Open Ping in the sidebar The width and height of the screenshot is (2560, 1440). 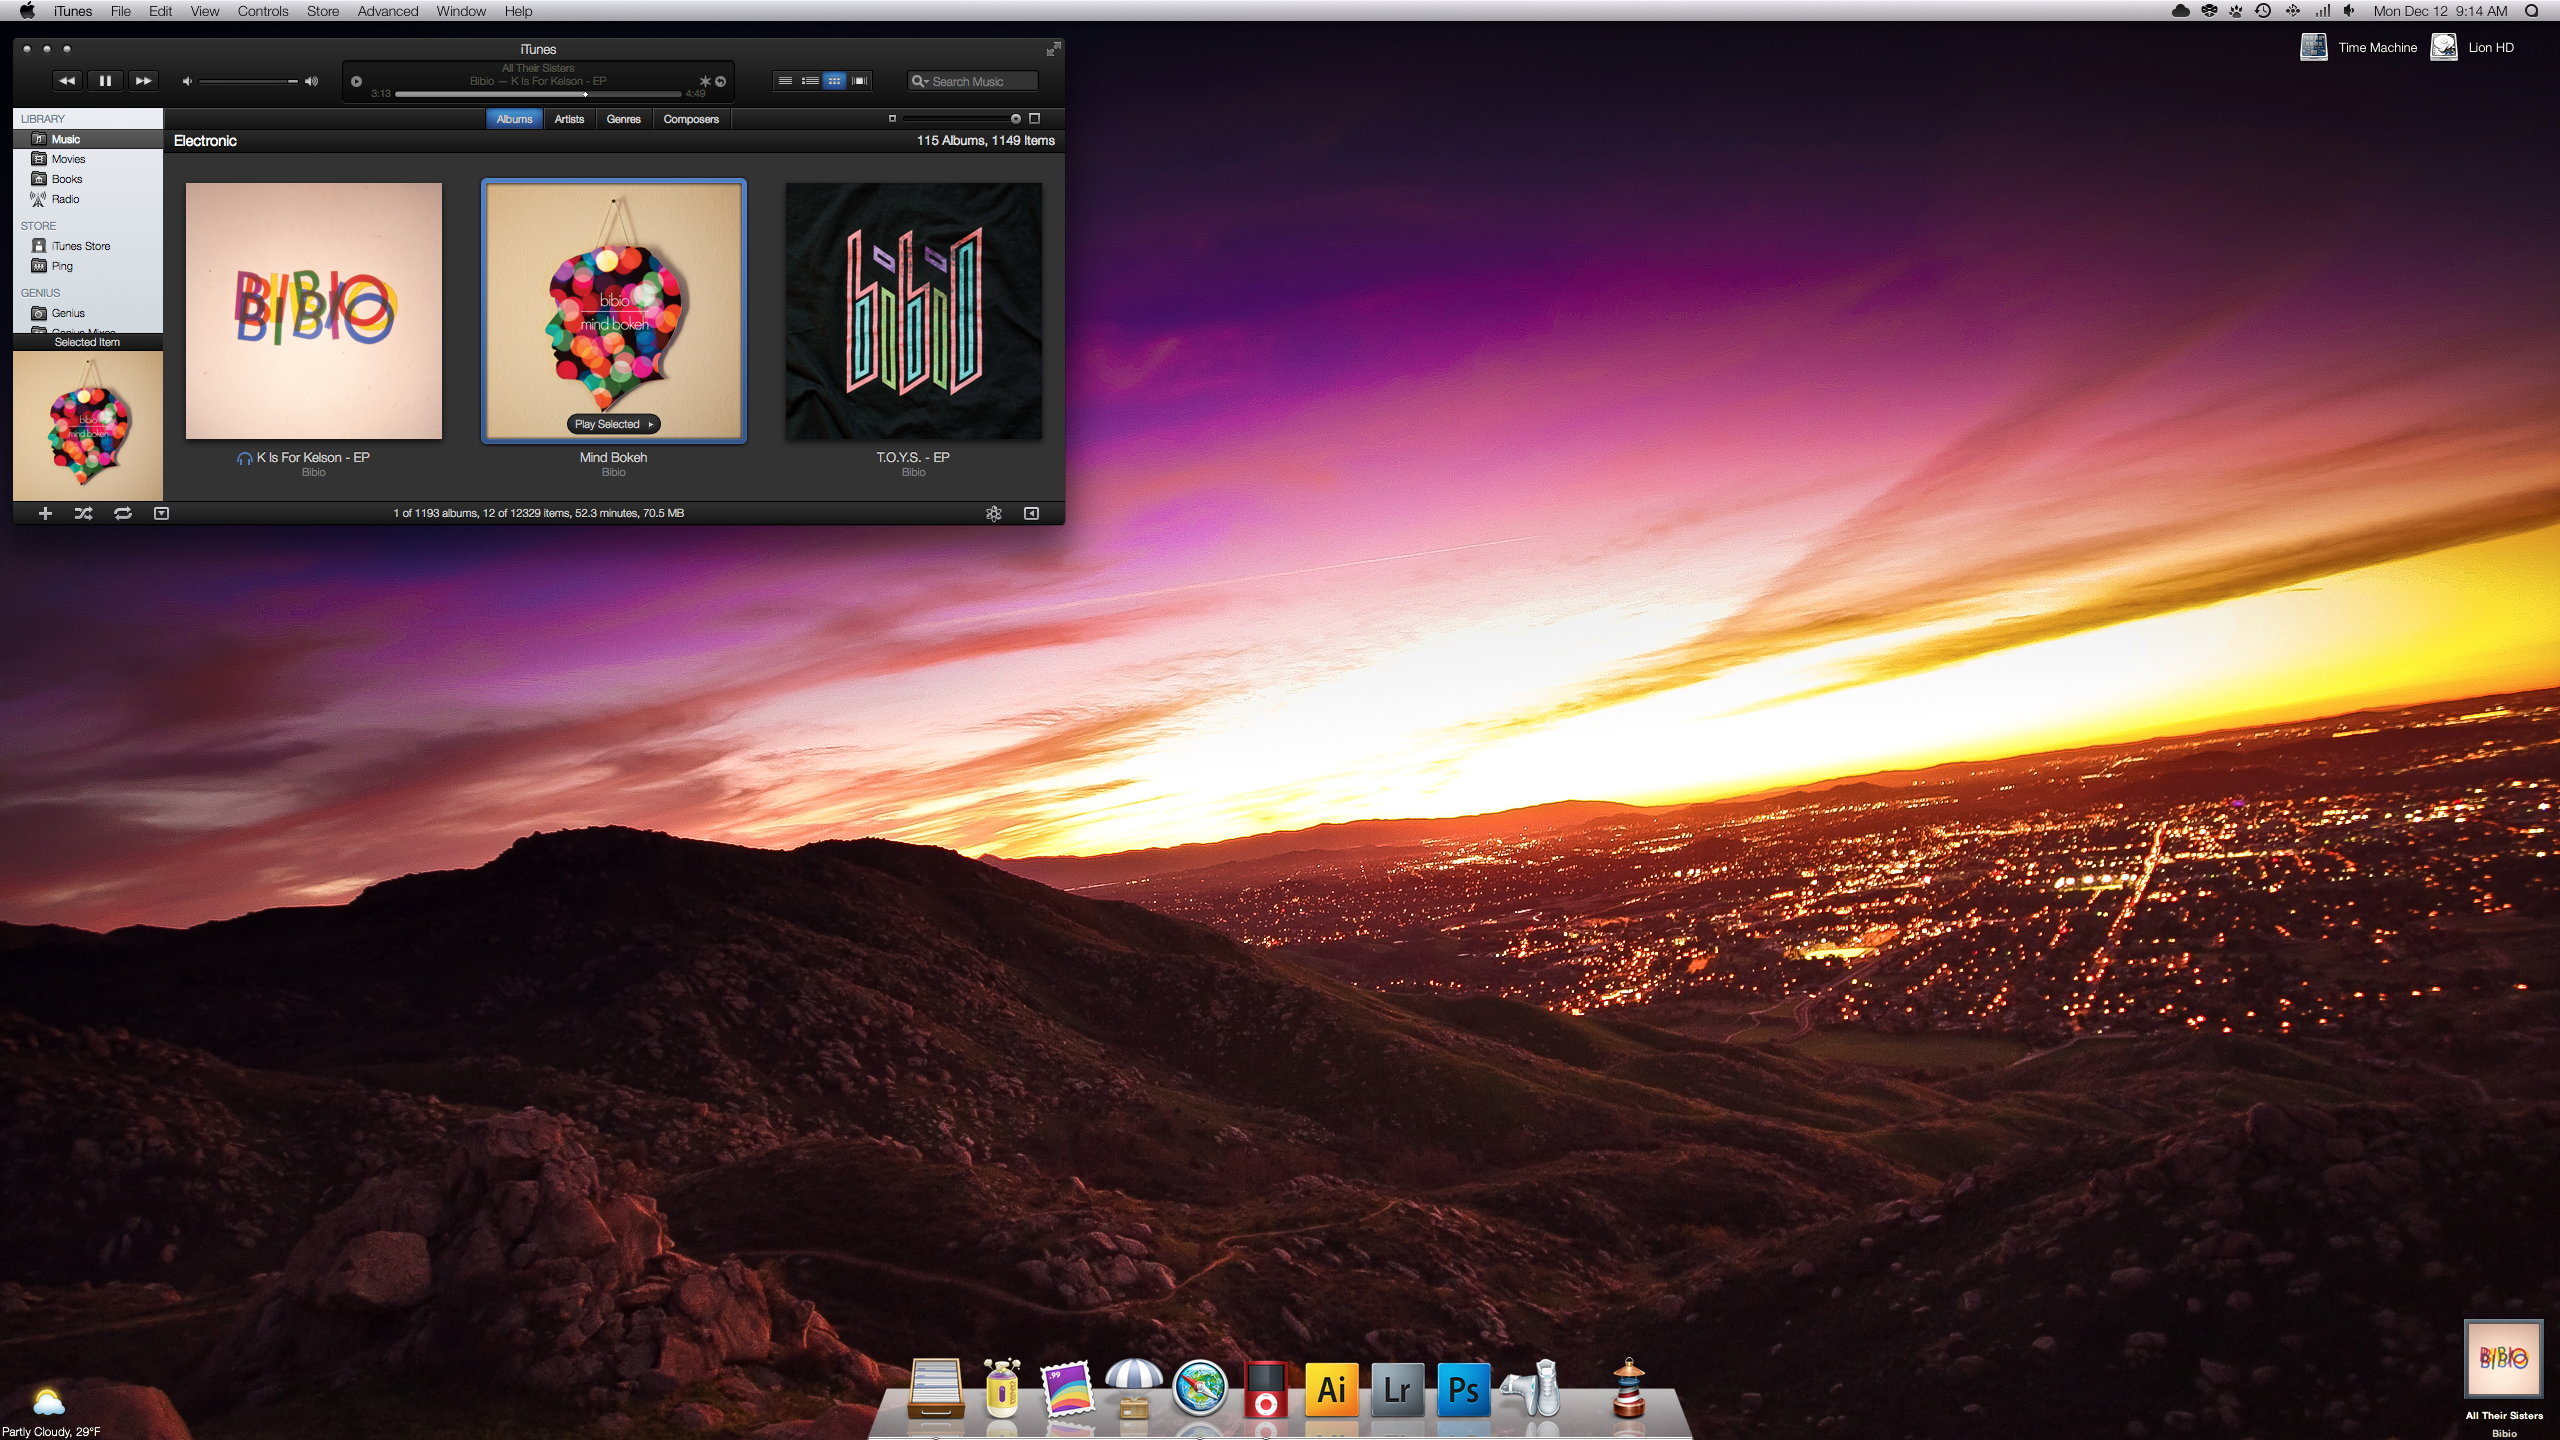88,266
